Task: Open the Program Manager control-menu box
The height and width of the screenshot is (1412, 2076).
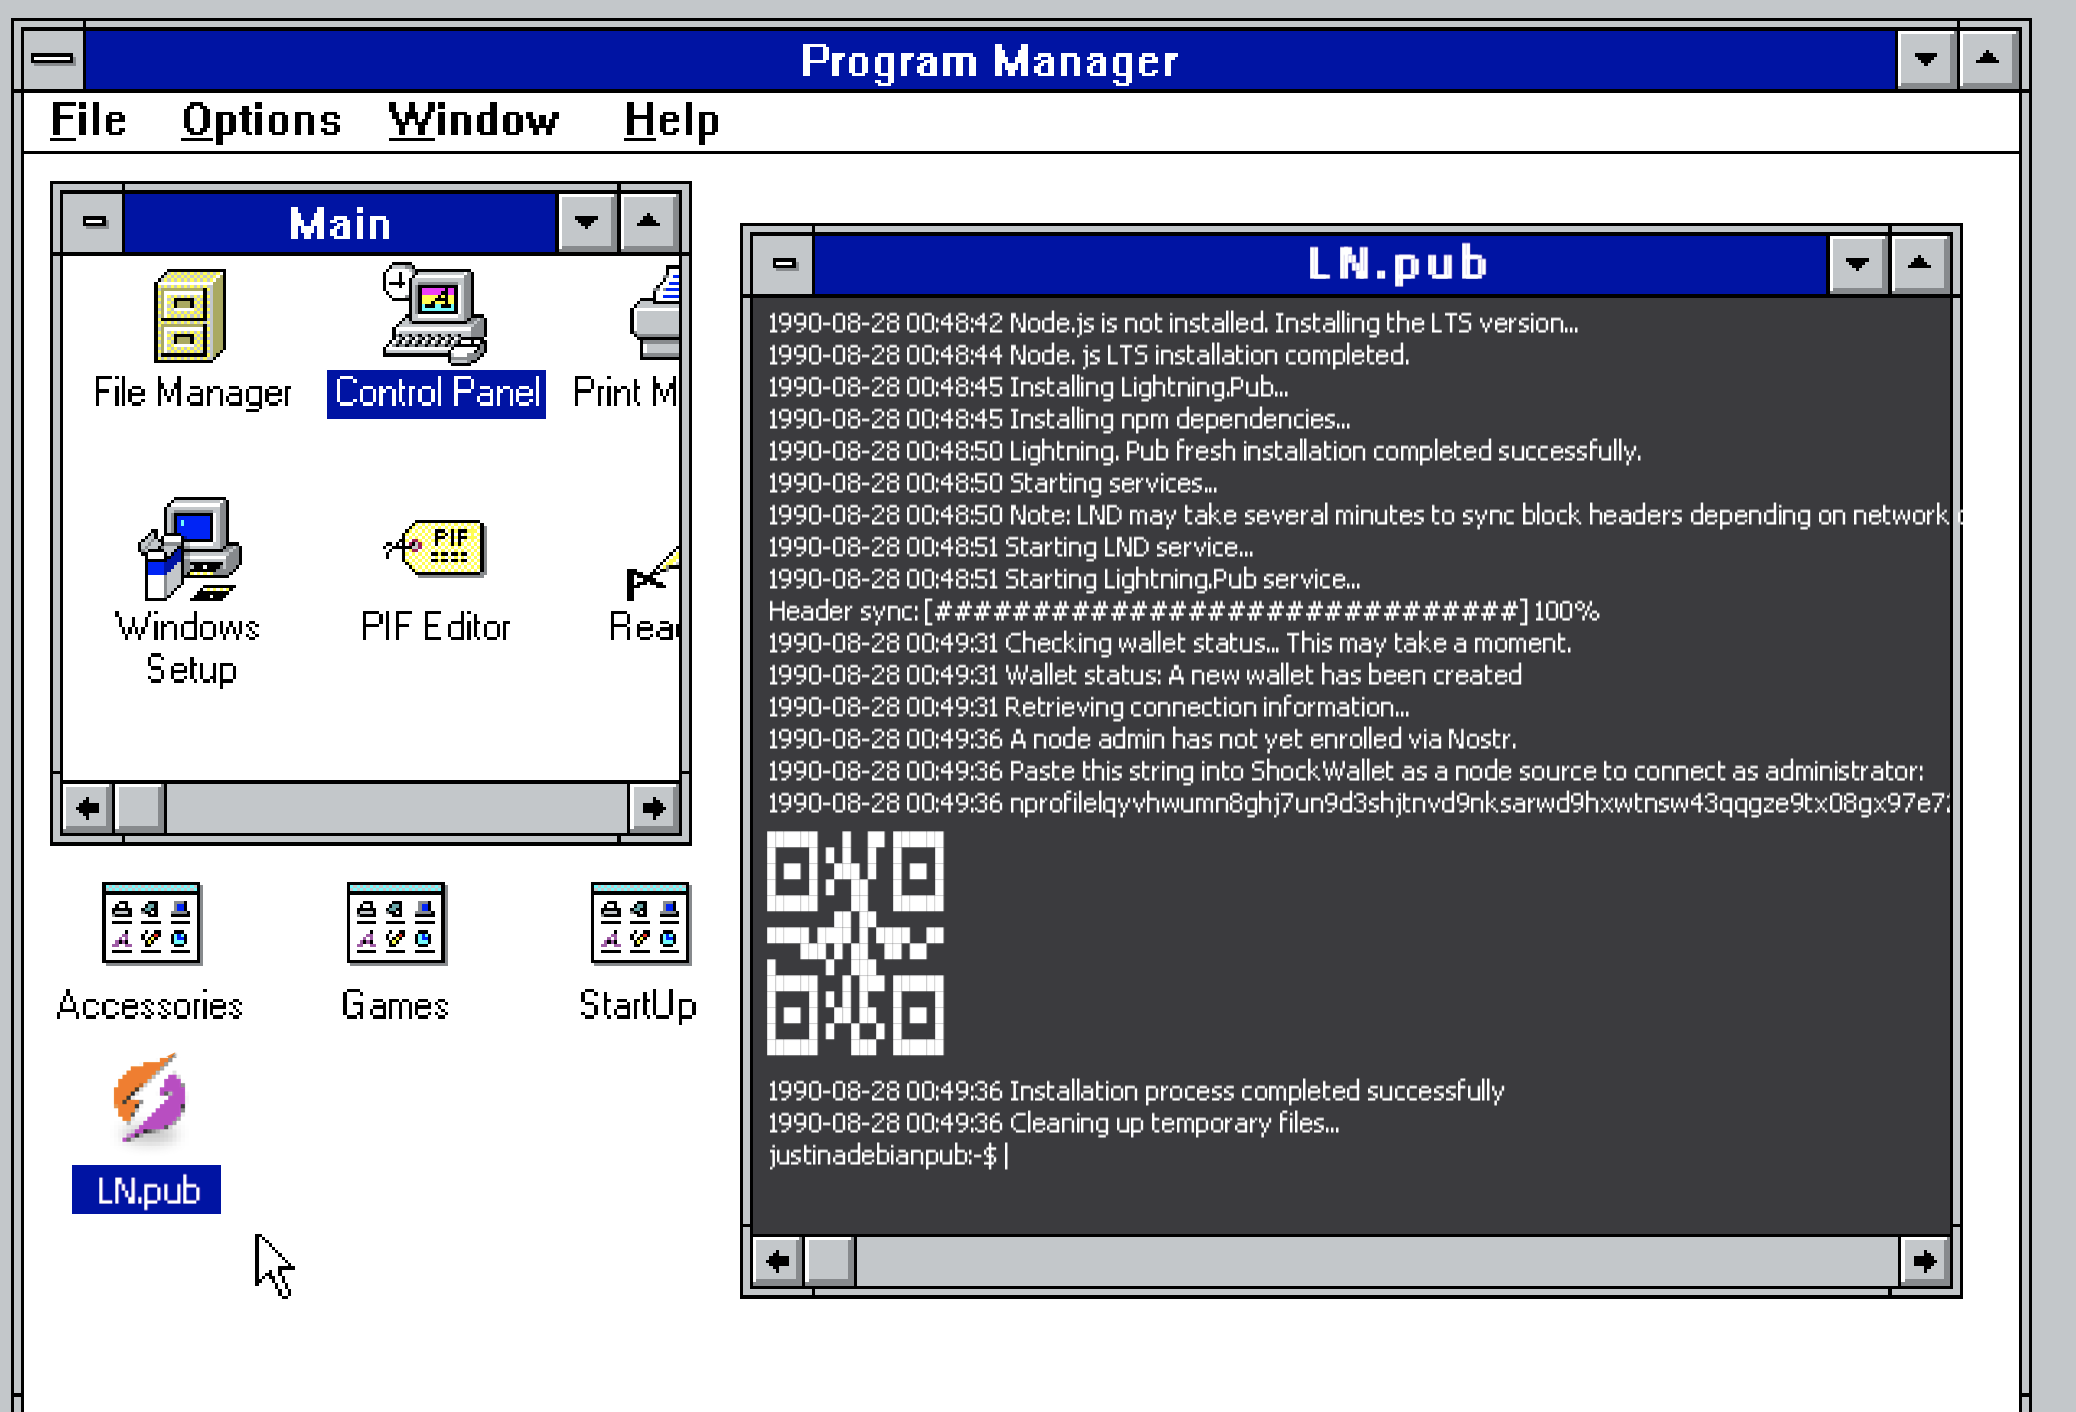Action: click(53, 59)
